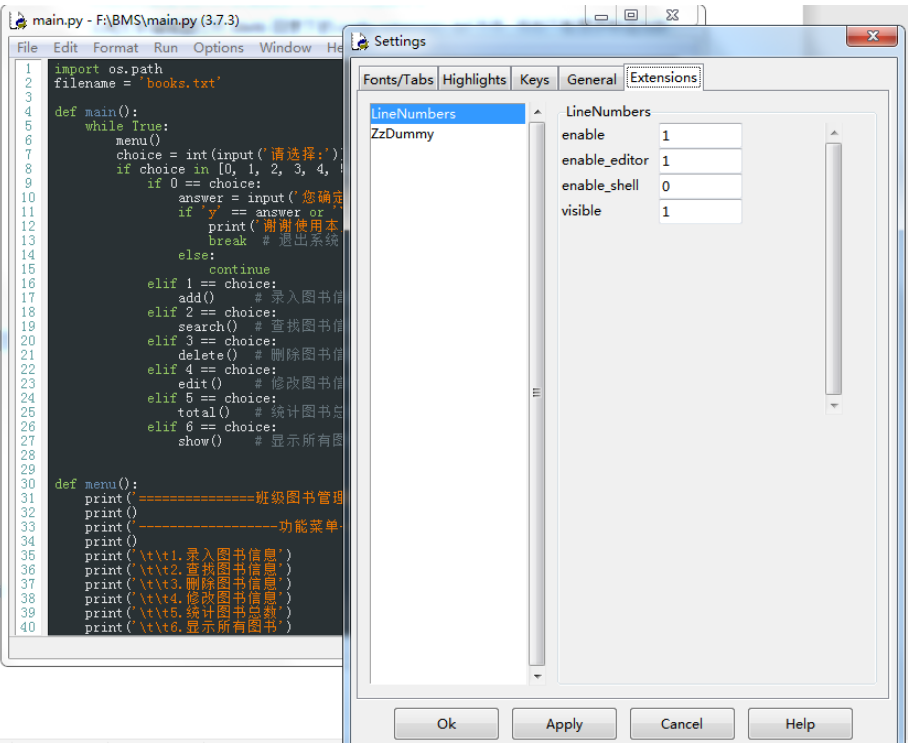Open the Options menu
This screenshot has height=754, width=908.
pyautogui.click(x=218, y=47)
